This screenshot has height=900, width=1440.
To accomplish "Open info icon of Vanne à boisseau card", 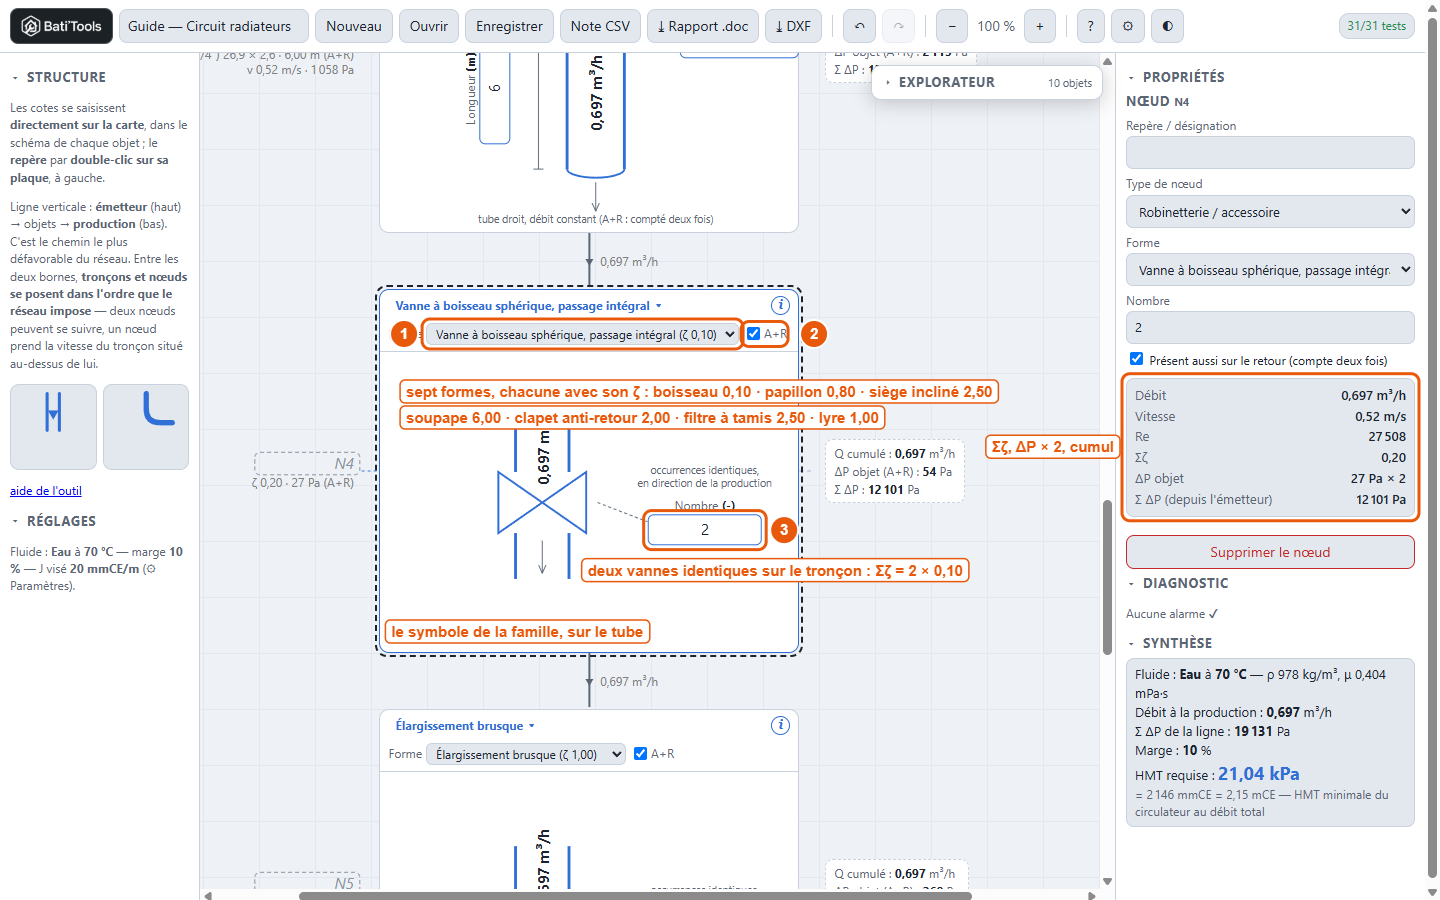I will pyautogui.click(x=780, y=305).
